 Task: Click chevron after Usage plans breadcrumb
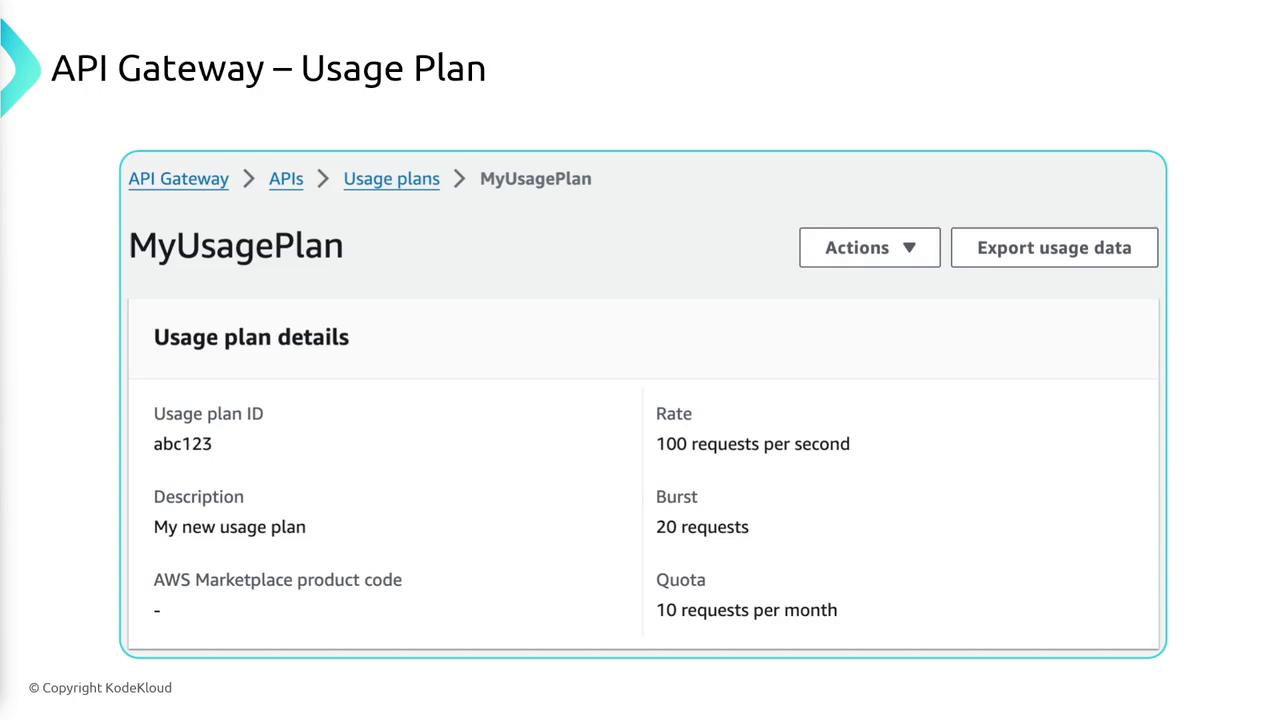[x=460, y=179]
